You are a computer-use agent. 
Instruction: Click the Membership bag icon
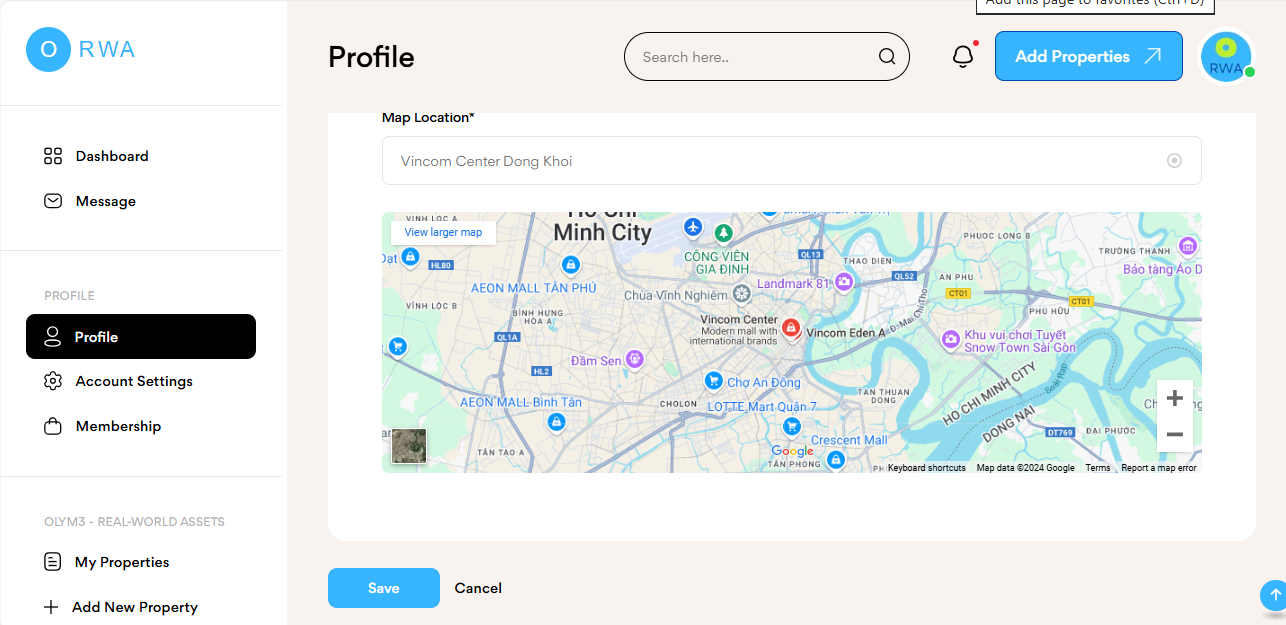pyautogui.click(x=53, y=426)
